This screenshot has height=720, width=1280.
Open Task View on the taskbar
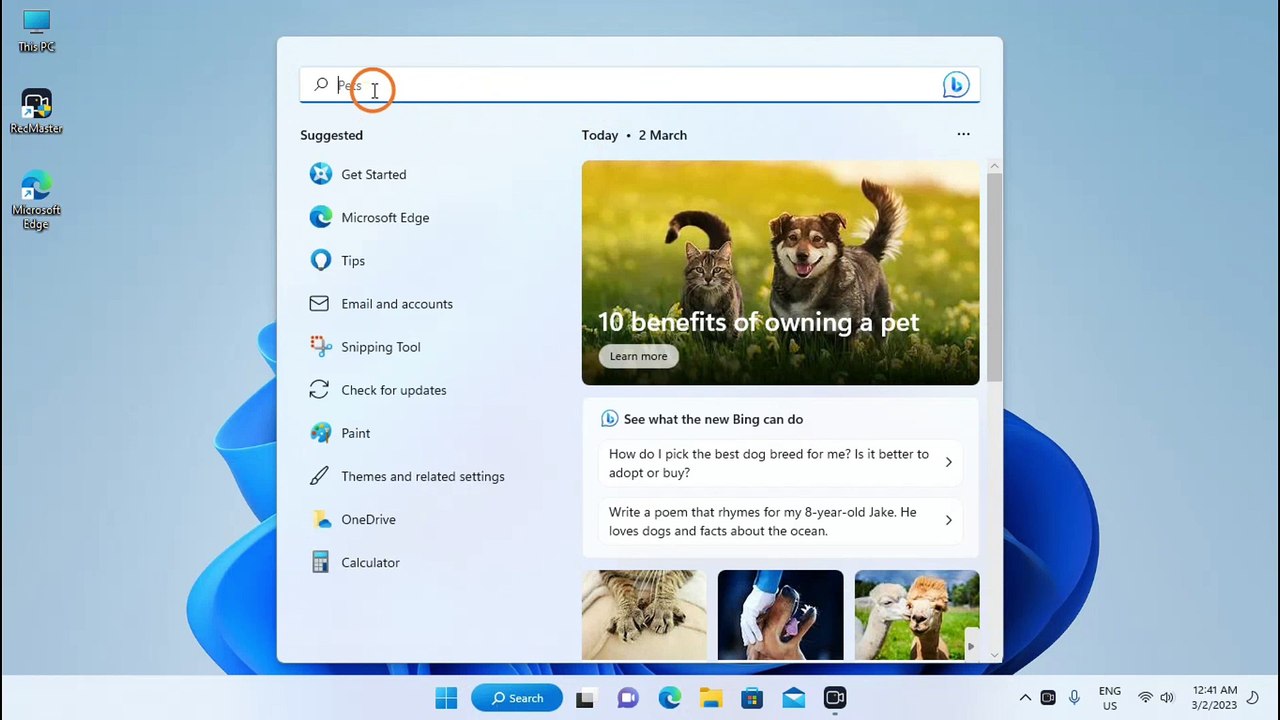click(585, 698)
